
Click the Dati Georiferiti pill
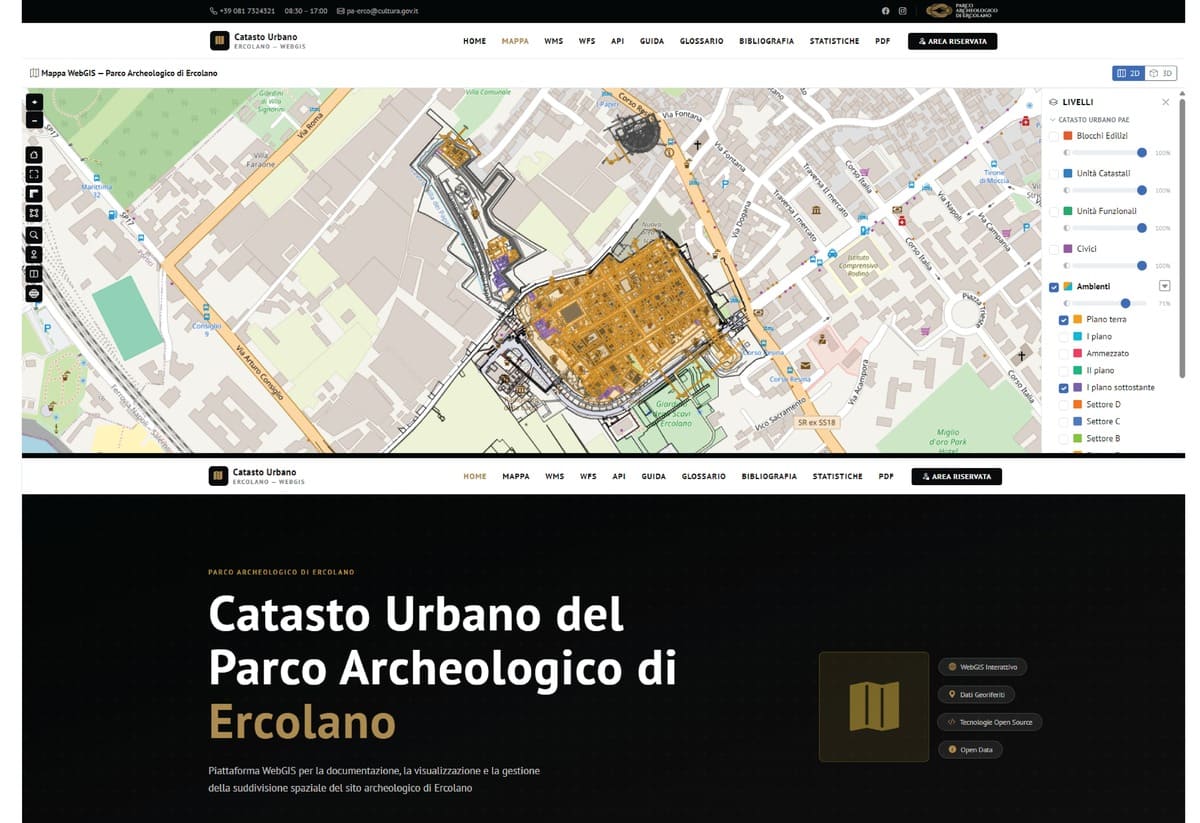pyautogui.click(x=977, y=694)
